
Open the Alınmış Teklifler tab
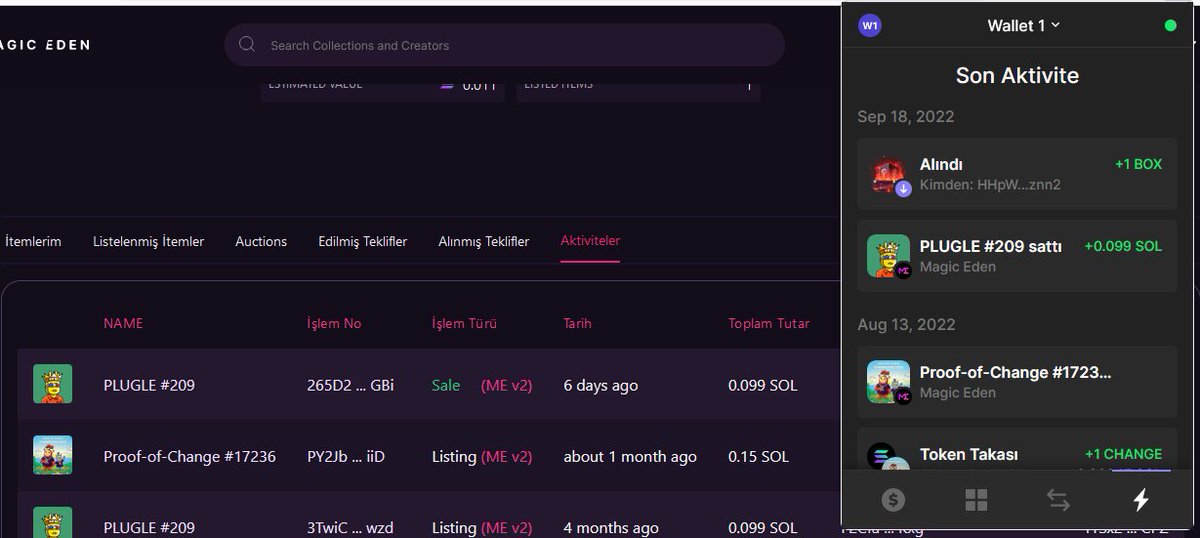tap(483, 241)
